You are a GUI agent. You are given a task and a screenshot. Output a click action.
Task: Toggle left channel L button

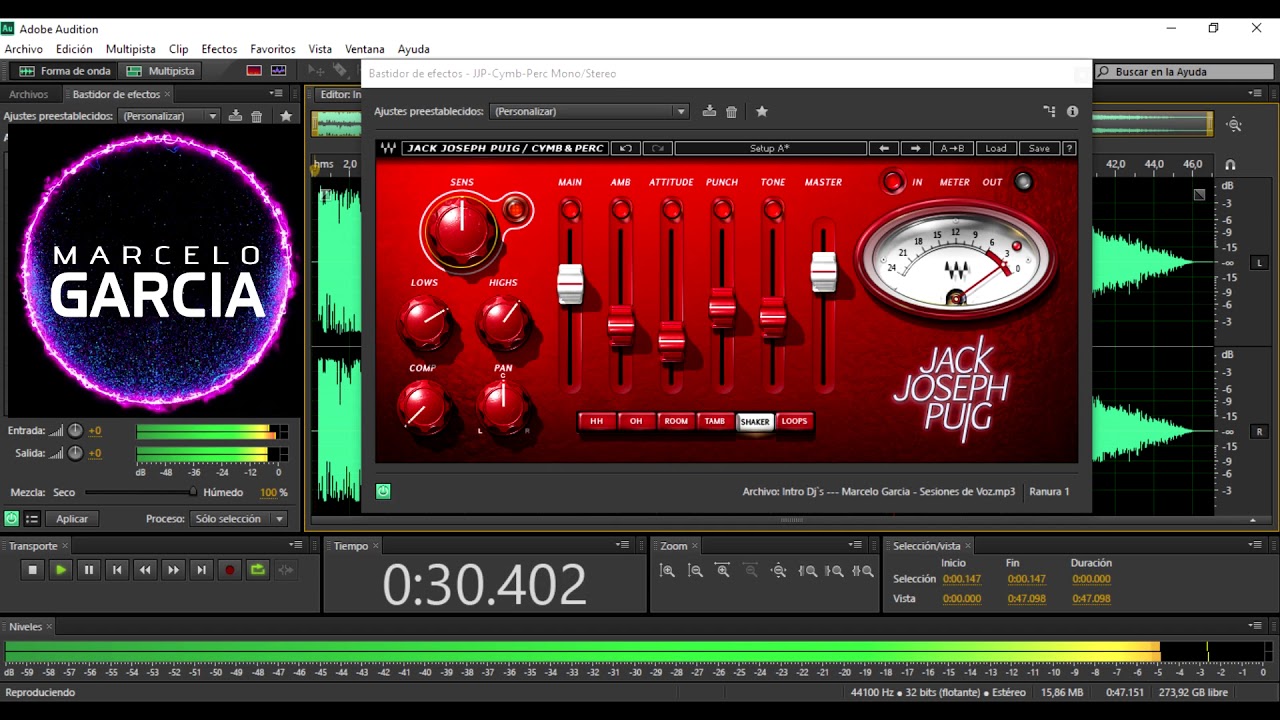[x=1259, y=263]
